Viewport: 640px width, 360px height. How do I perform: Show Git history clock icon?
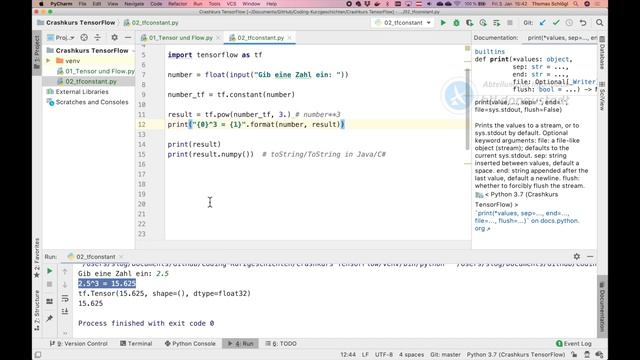click(x=569, y=23)
